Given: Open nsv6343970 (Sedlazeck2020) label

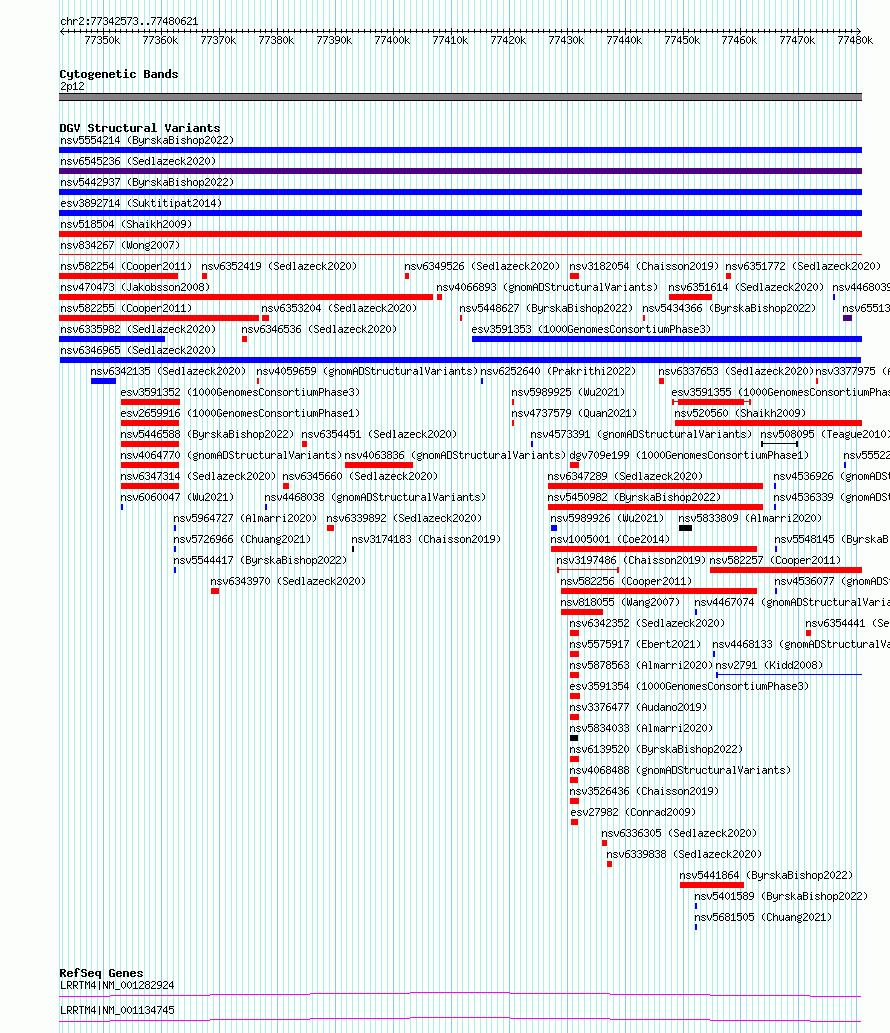Looking at the screenshot, I should point(289,583).
